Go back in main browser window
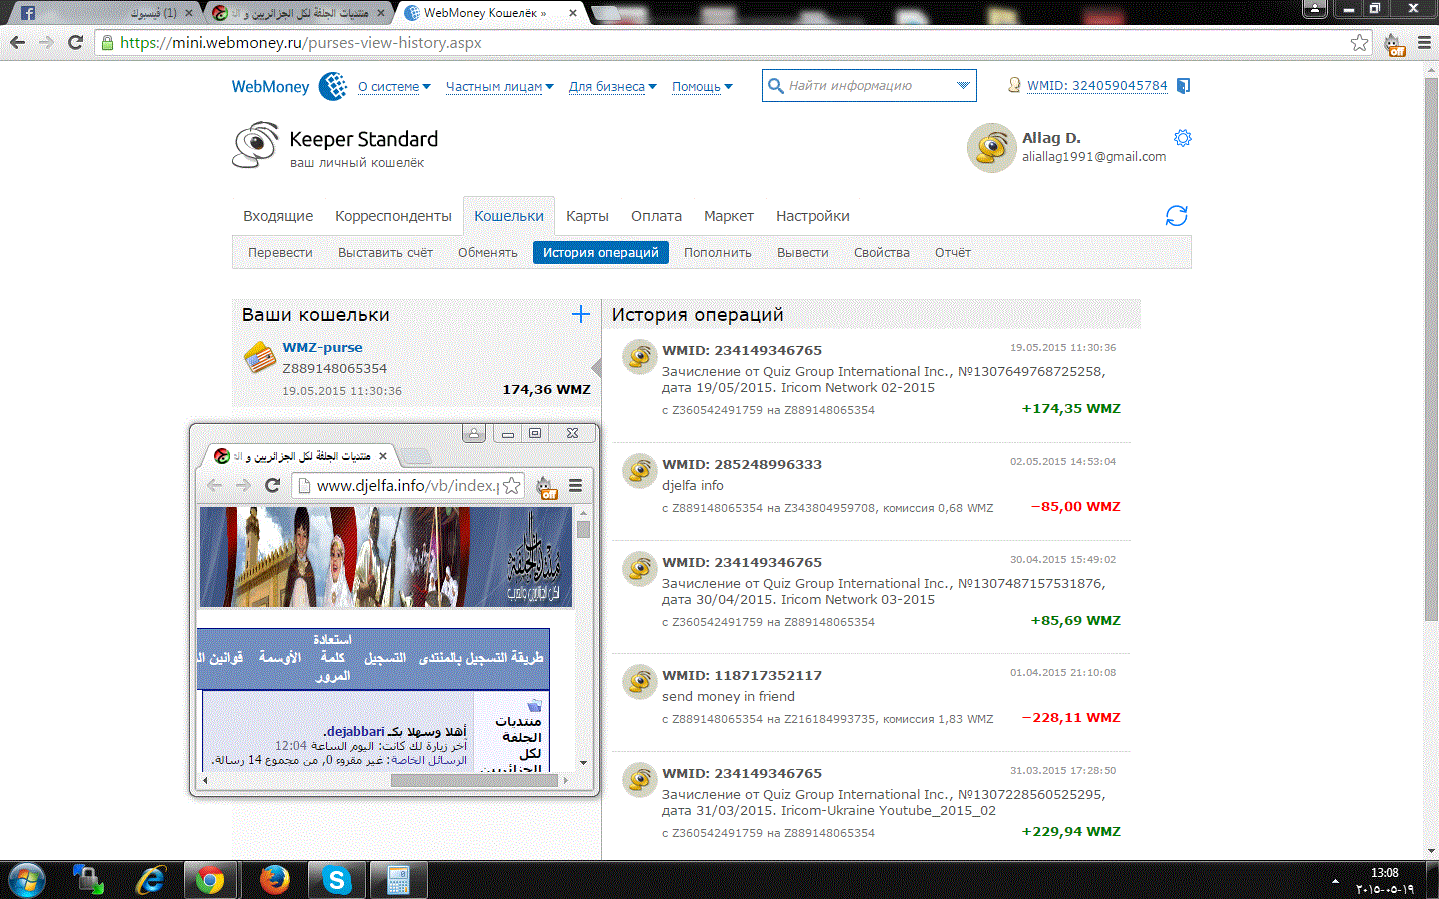Viewport: 1439px width, 899px height. click(x=18, y=42)
